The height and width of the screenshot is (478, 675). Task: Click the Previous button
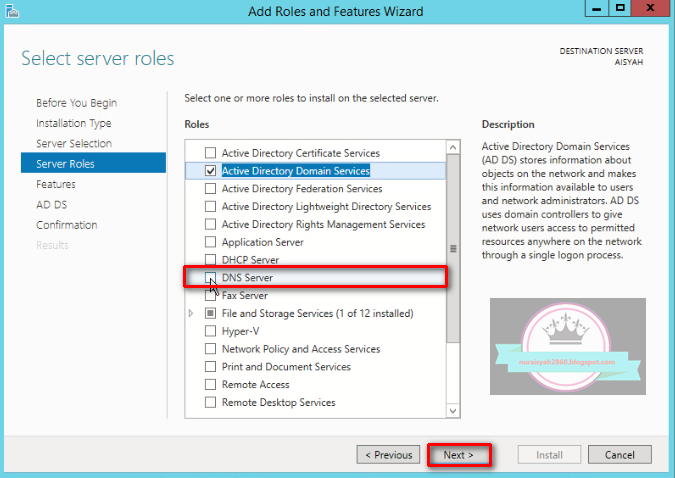388,455
